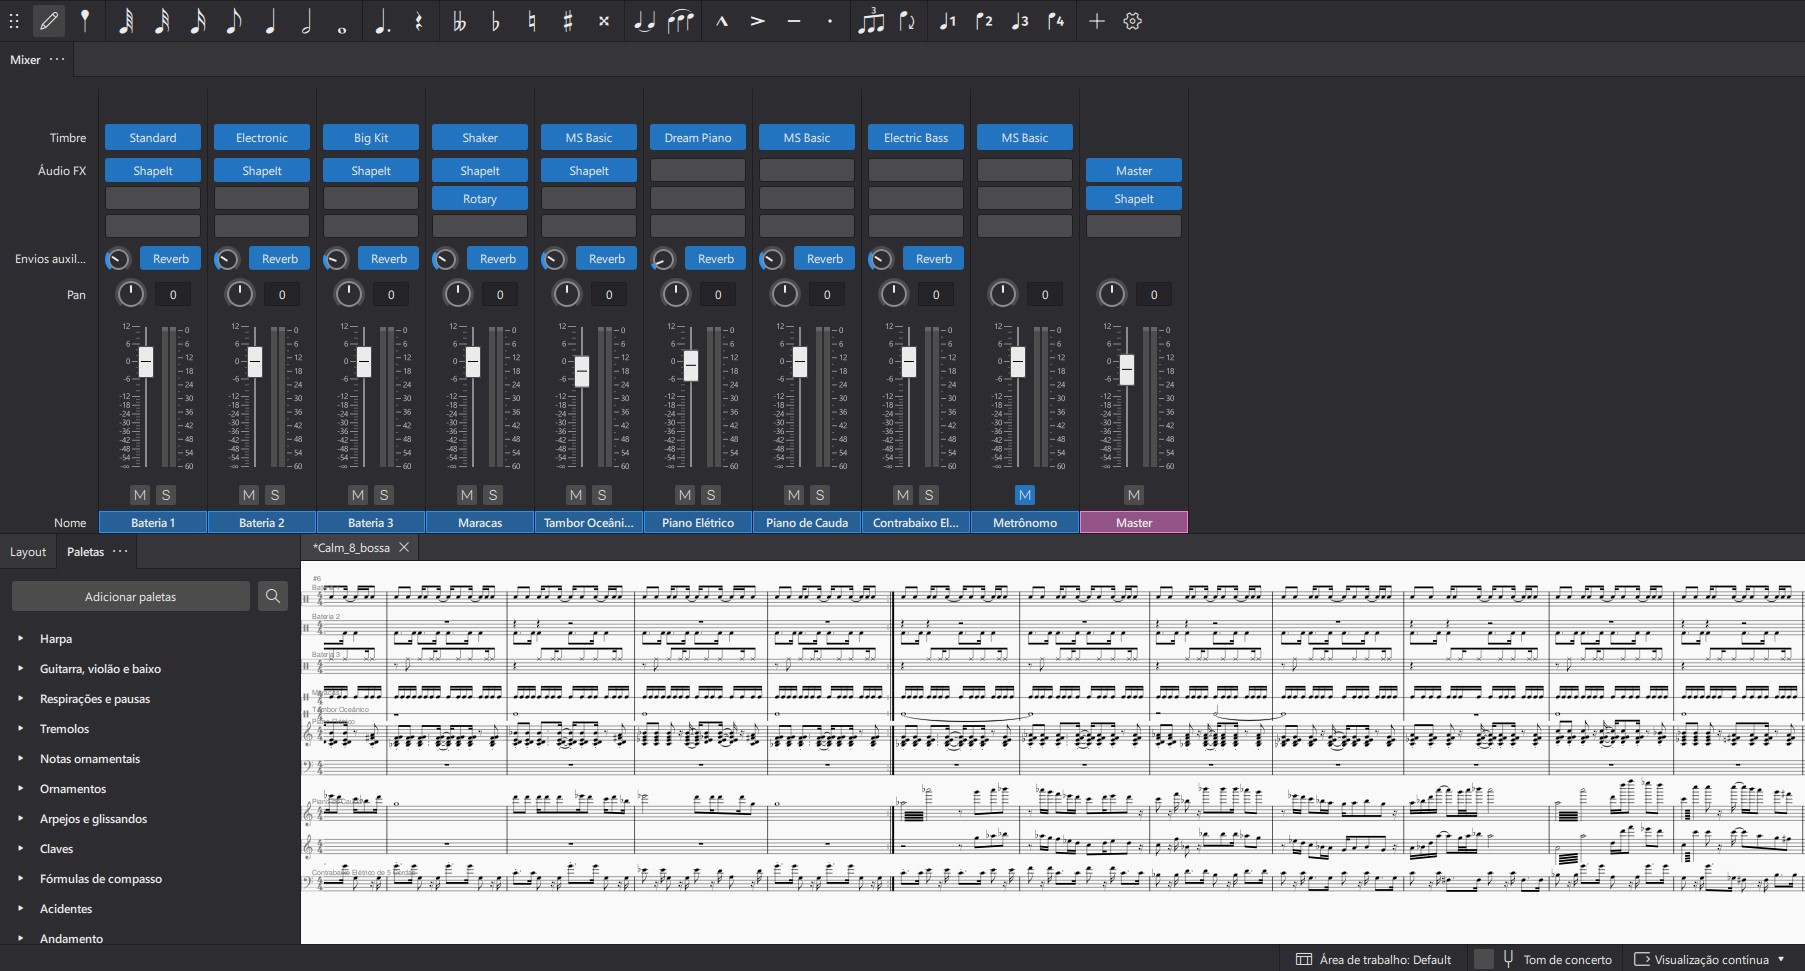Viewport: 1805px width, 971px height.
Task: Click the Adicionar paletas button
Action: coord(130,596)
